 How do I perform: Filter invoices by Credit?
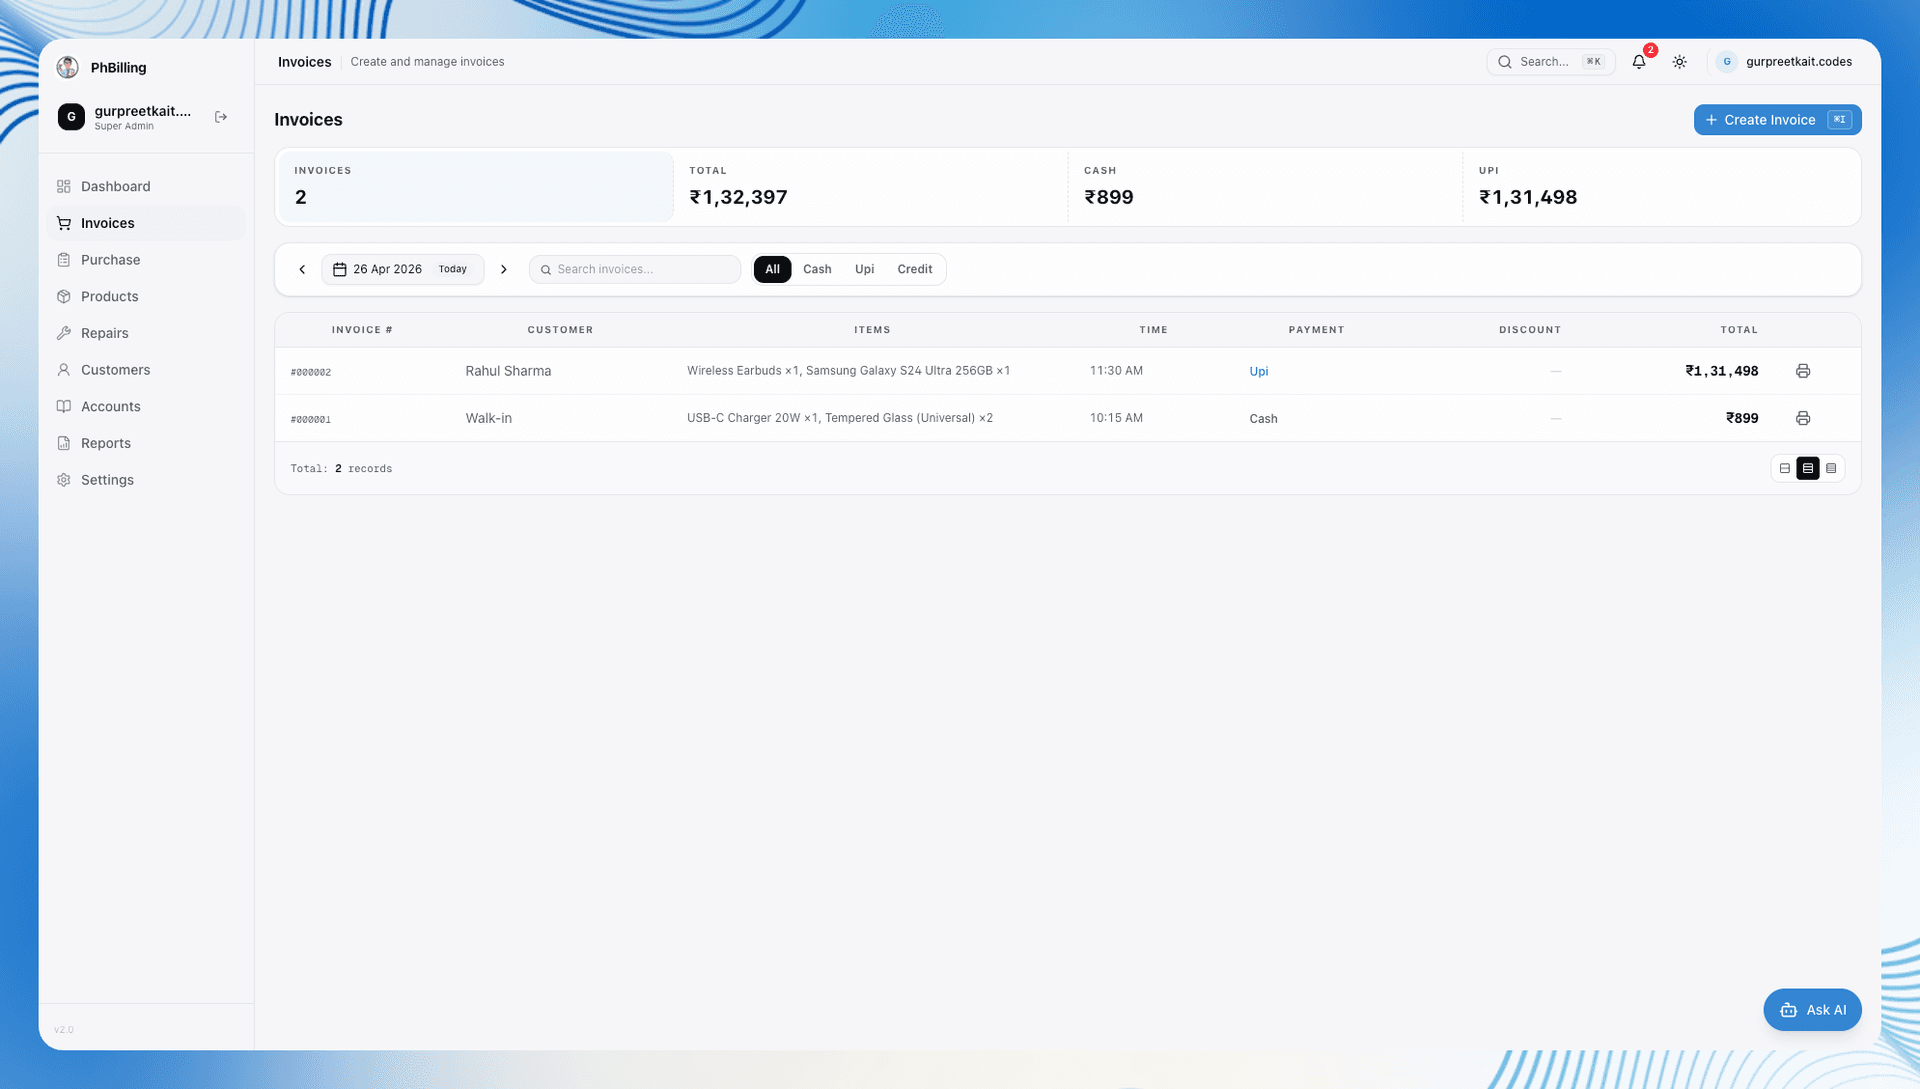click(914, 269)
